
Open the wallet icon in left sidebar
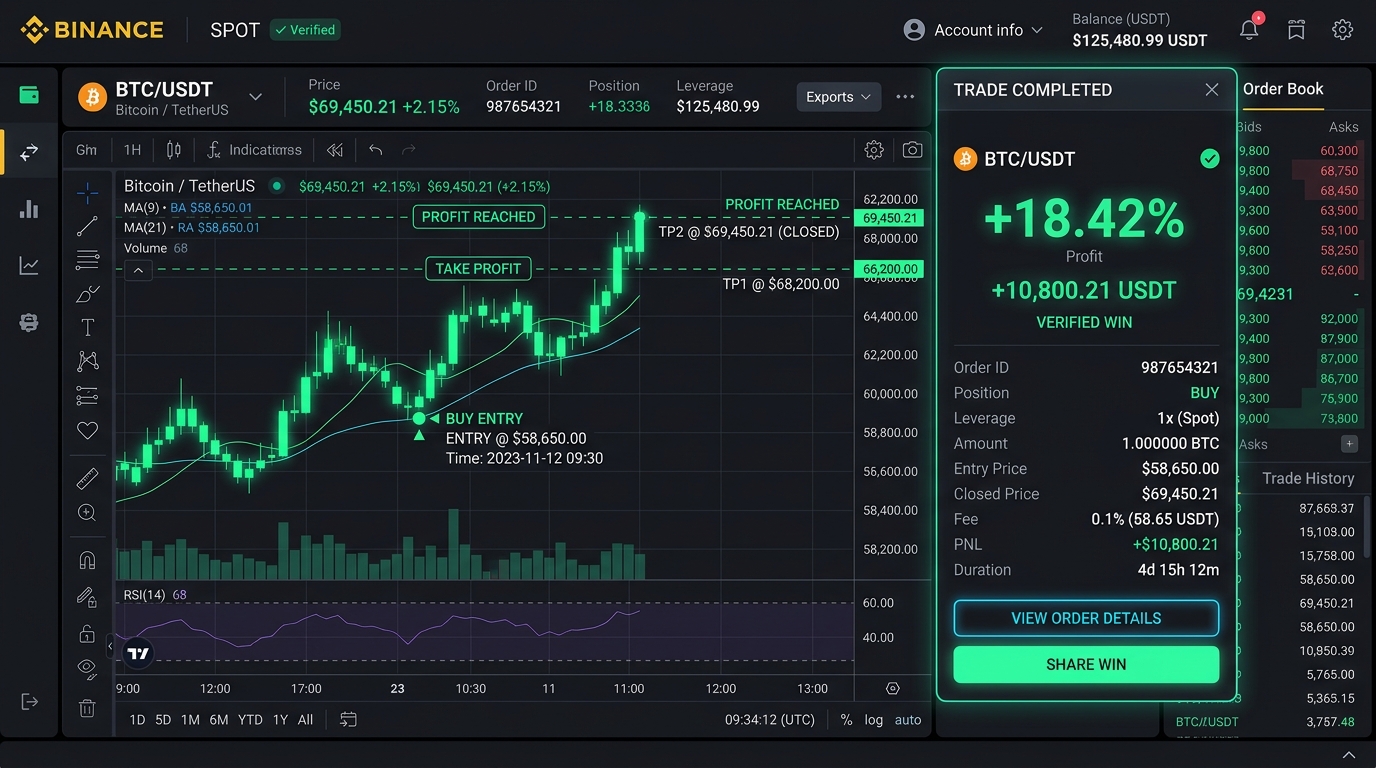(29, 95)
